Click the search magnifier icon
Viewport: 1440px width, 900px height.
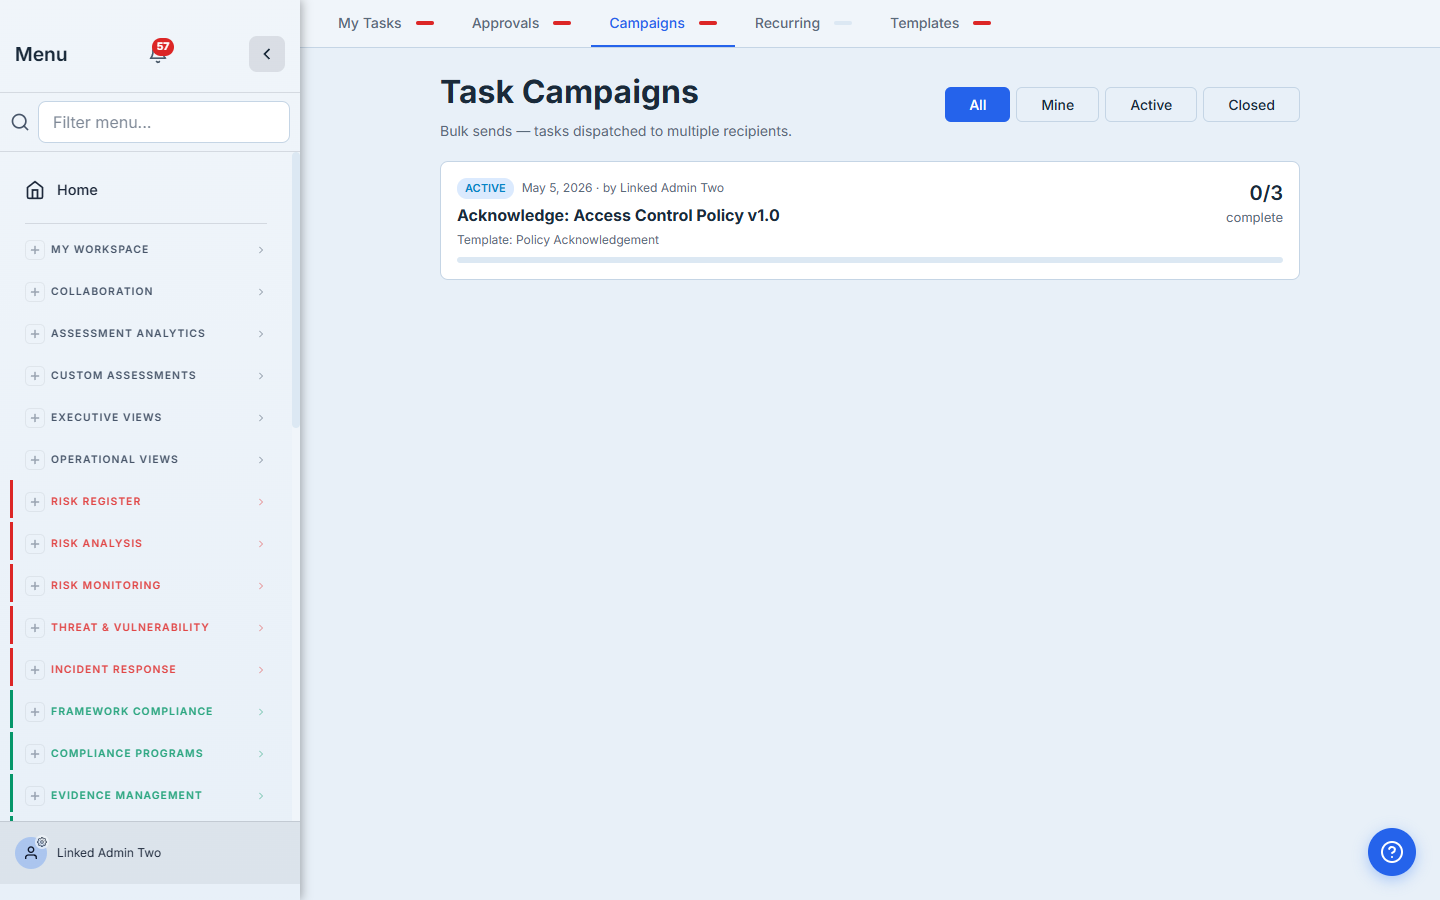click(x=20, y=122)
